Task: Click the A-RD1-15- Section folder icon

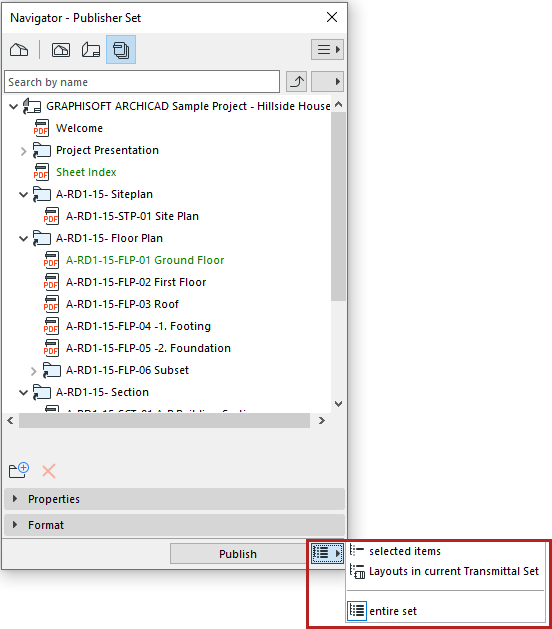Action: click(42, 393)
